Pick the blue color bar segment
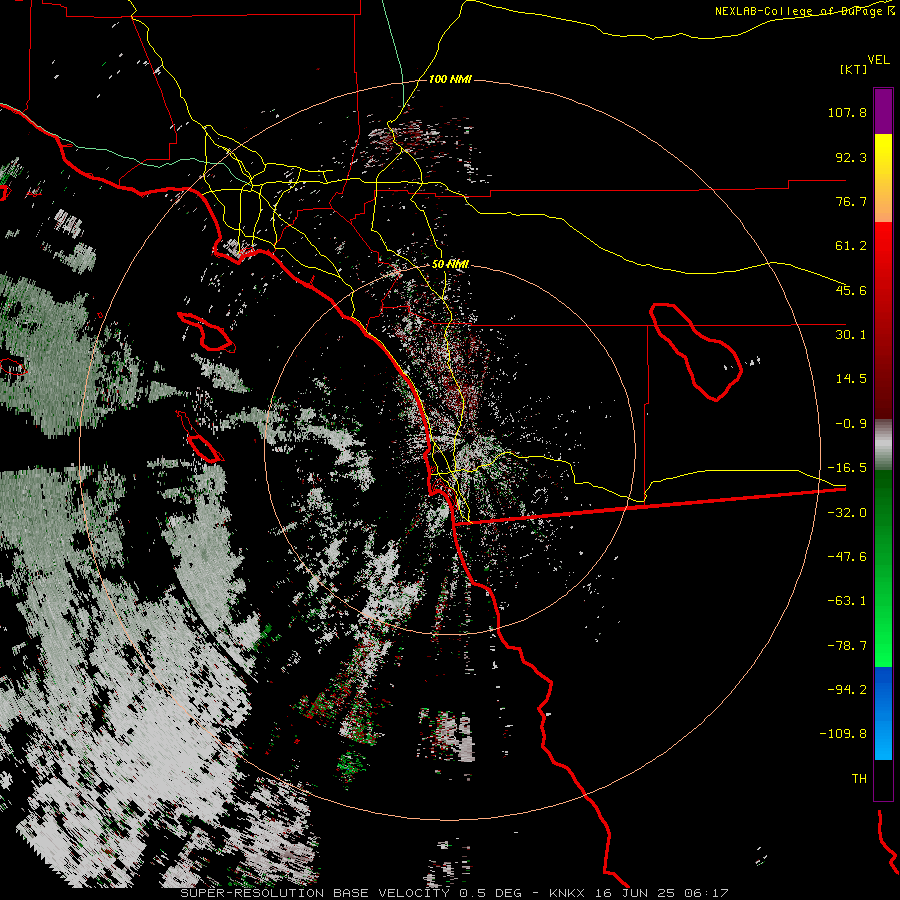The height and width of the screenshot is (900, 900). coord(883,713)
